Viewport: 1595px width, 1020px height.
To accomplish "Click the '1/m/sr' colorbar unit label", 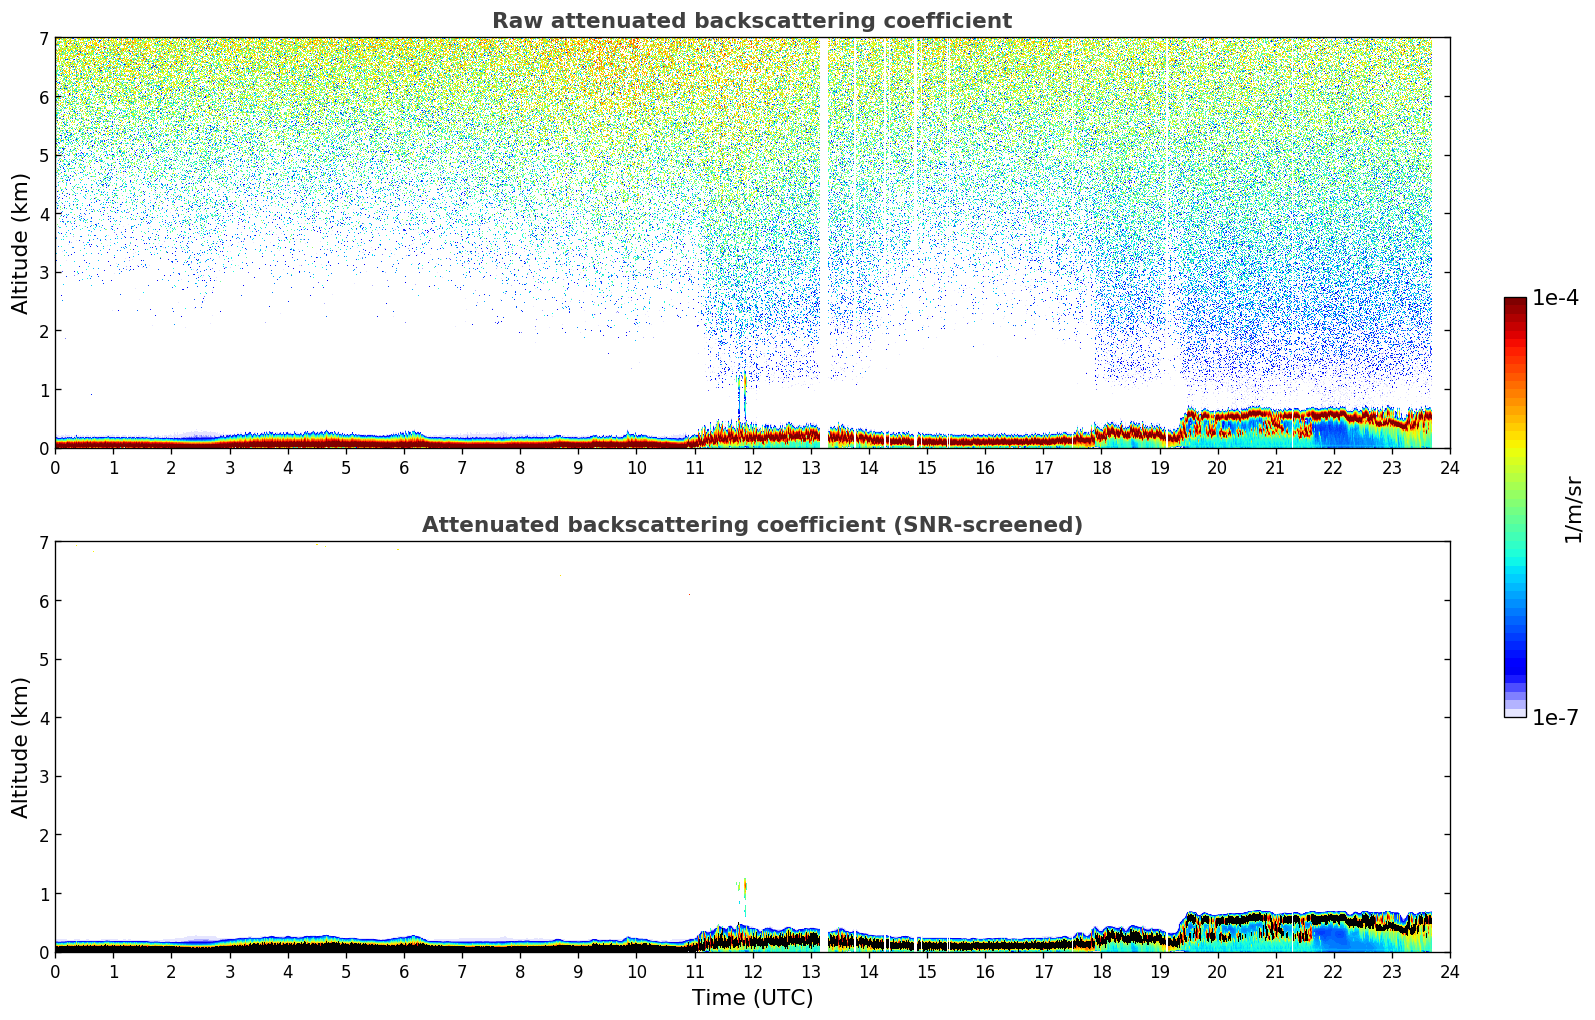I will click(1573, 508).
